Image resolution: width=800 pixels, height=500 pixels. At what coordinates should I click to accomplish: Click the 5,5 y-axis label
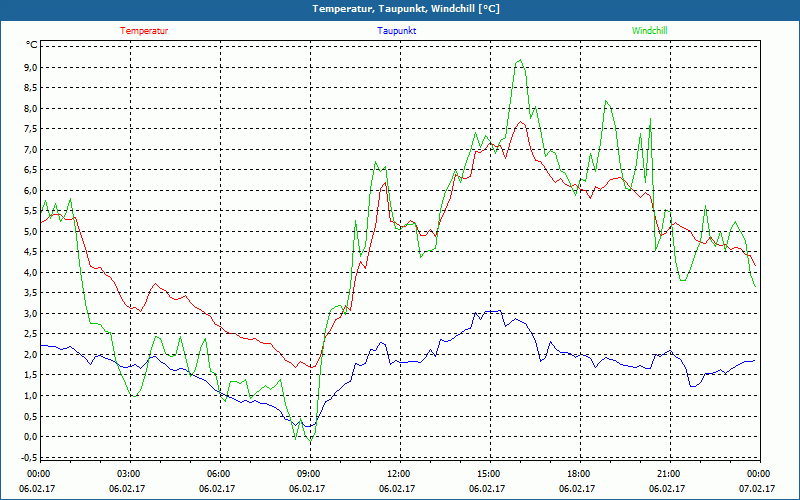[32, 211]
